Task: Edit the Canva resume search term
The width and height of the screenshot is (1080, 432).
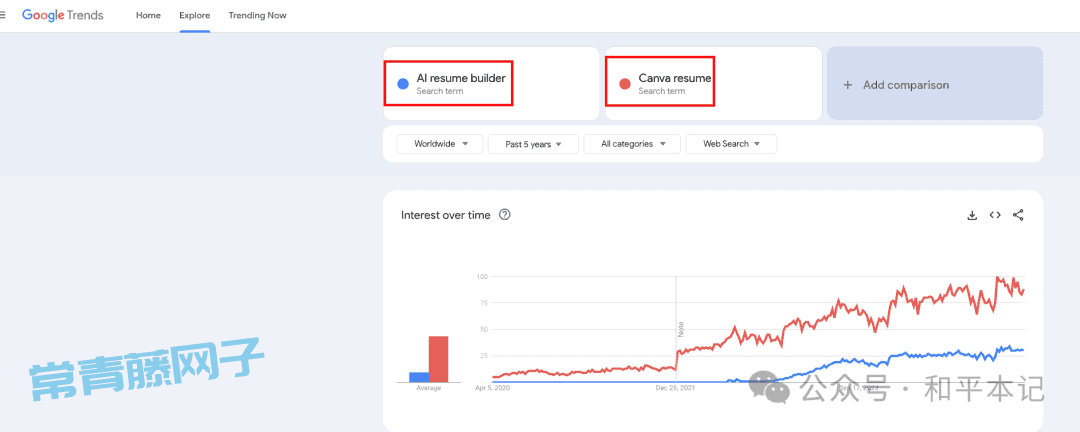Action: tap(674, 78)
